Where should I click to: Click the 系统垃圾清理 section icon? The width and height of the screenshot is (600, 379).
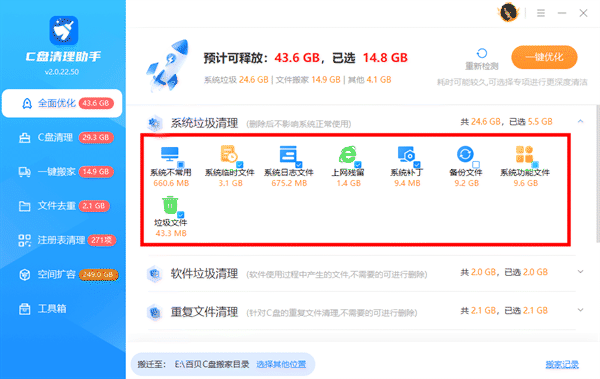(155, 123)
